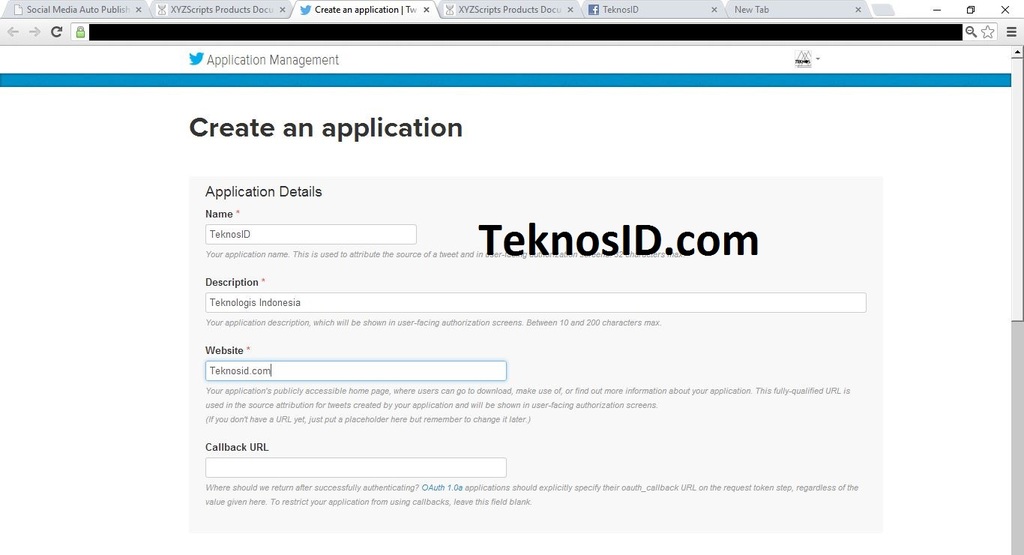The width and height of the screenshot is (1024, 555).
Task: Click the scrollbar up arrow
Action: [1017, 54]
